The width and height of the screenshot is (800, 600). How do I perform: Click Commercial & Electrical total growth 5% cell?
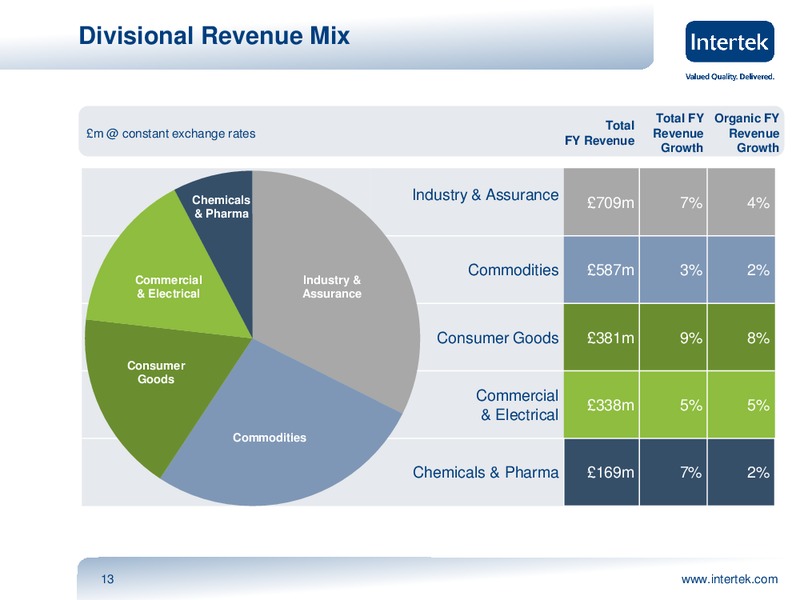[x=673, y=405]
